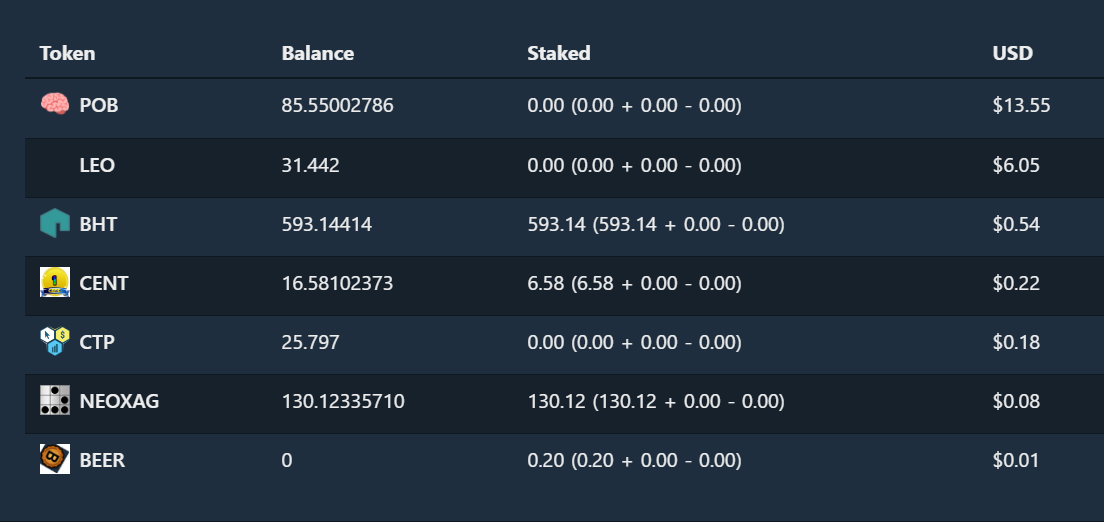This screenshot has width=1104, height=522.
Task: Click CENT balance 16.58102373
Action: click(x=337, y=284)
